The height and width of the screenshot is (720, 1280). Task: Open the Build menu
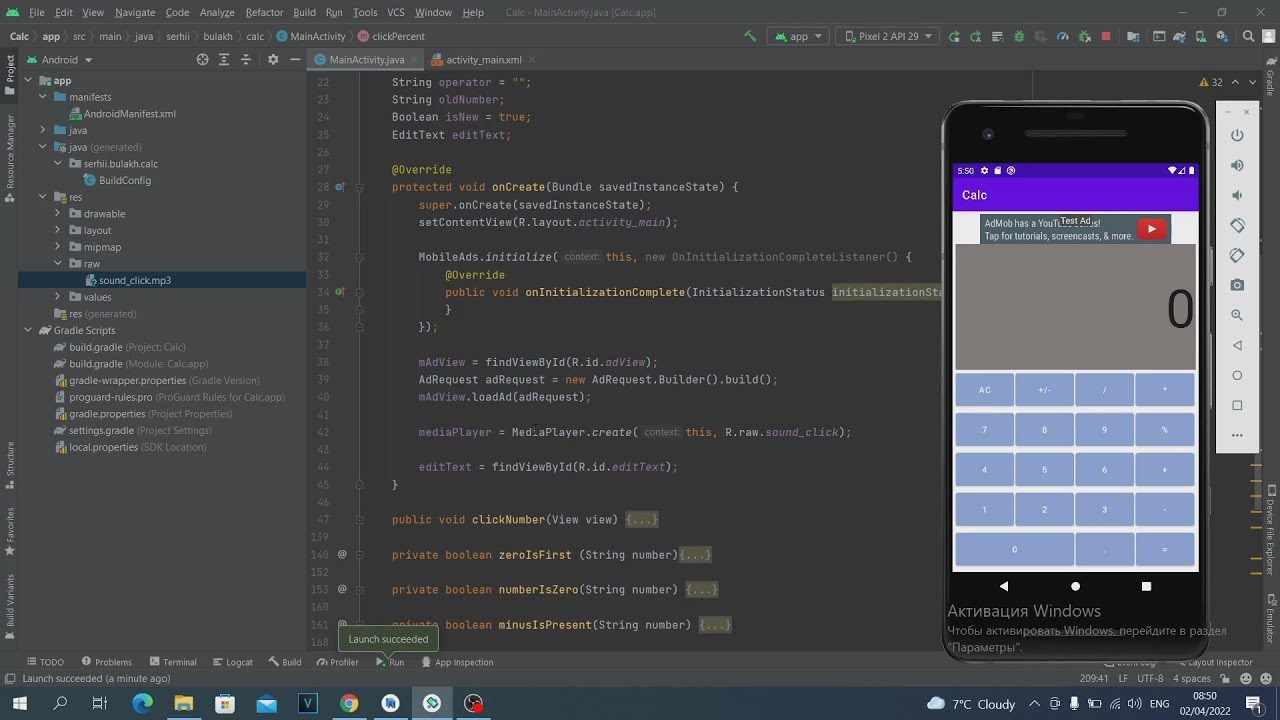click(304, 12)
